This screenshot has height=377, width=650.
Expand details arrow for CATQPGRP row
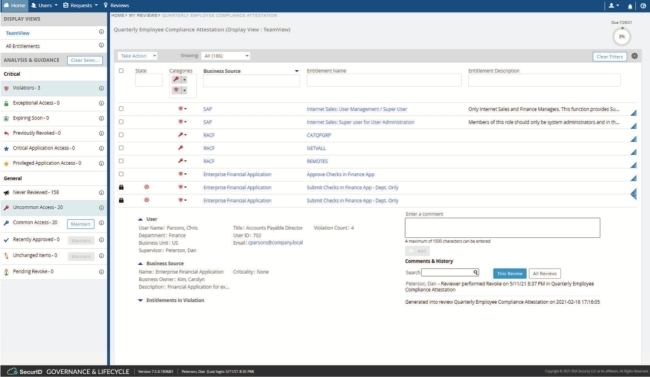[633, 139]
